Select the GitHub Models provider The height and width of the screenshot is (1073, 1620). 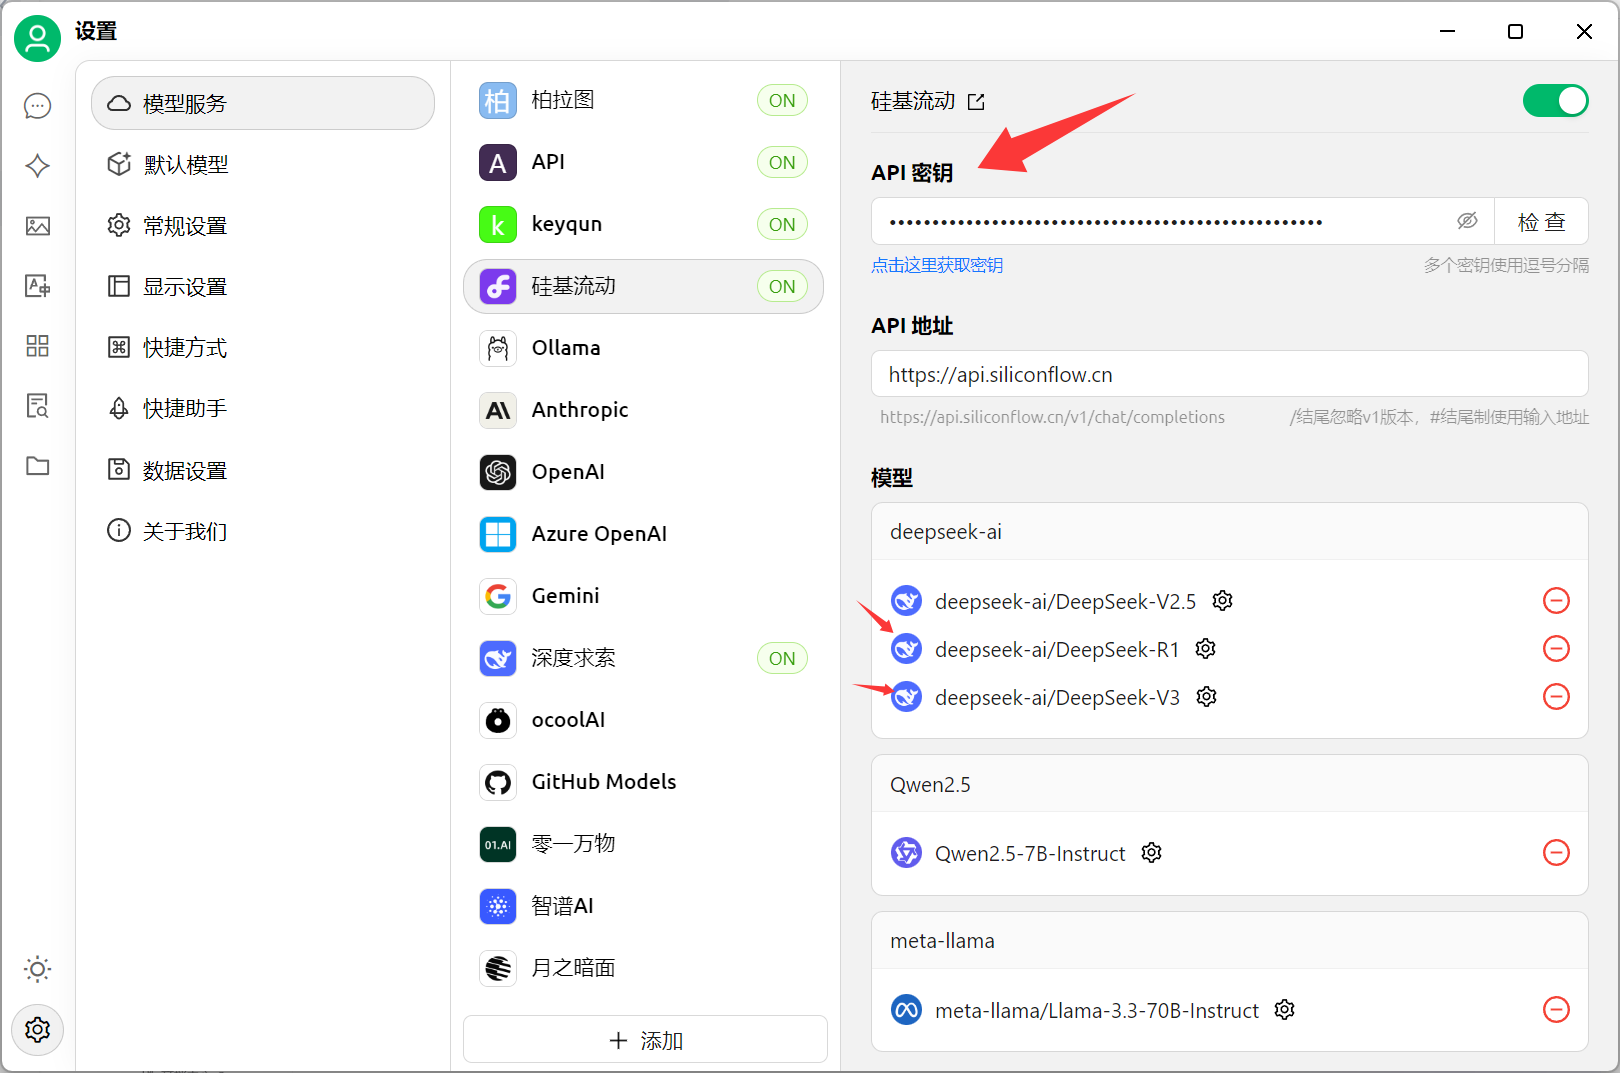pos(643,782)
